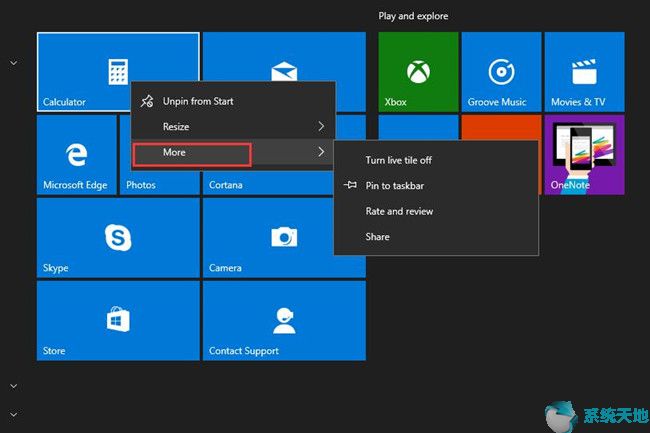Launch the Microsoft Edge tile
Viewport: 650px width, 433px height.
pos(77,155)
